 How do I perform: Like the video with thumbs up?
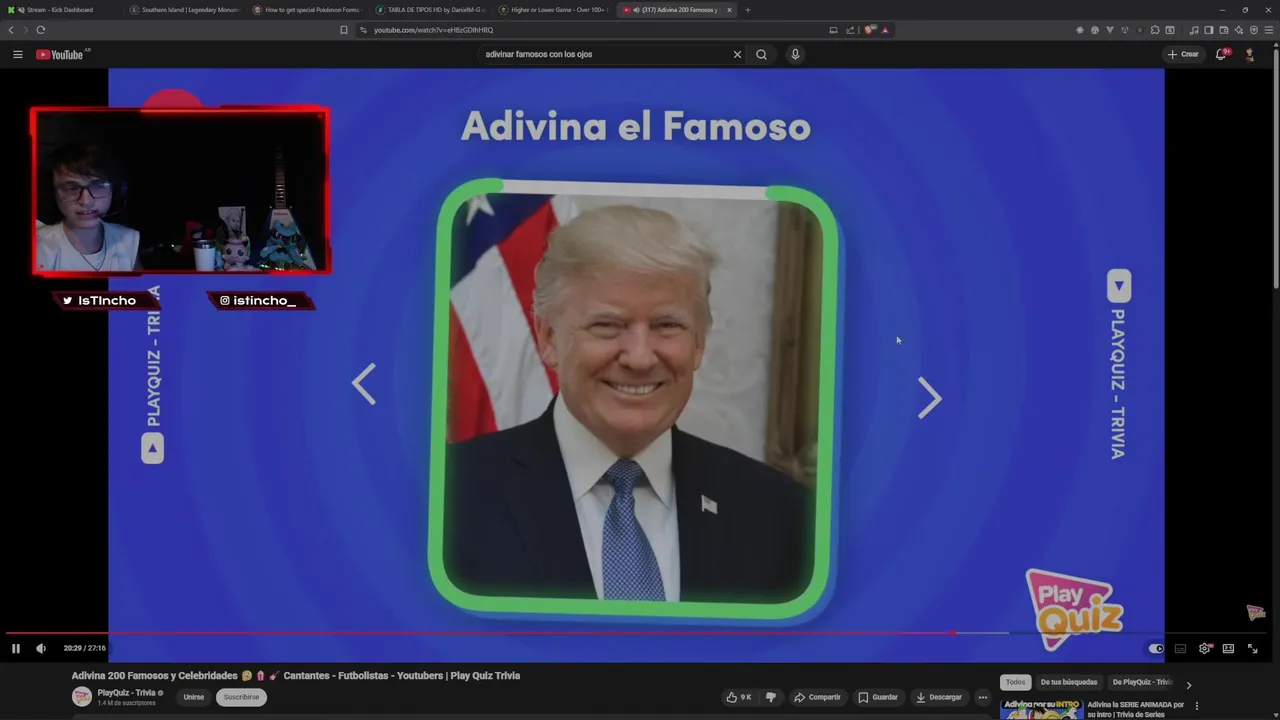(x=739, y=697)
